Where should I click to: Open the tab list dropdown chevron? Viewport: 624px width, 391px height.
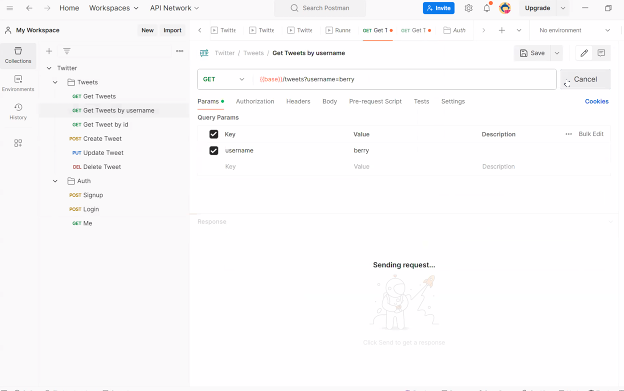click(x=519, y=30)
